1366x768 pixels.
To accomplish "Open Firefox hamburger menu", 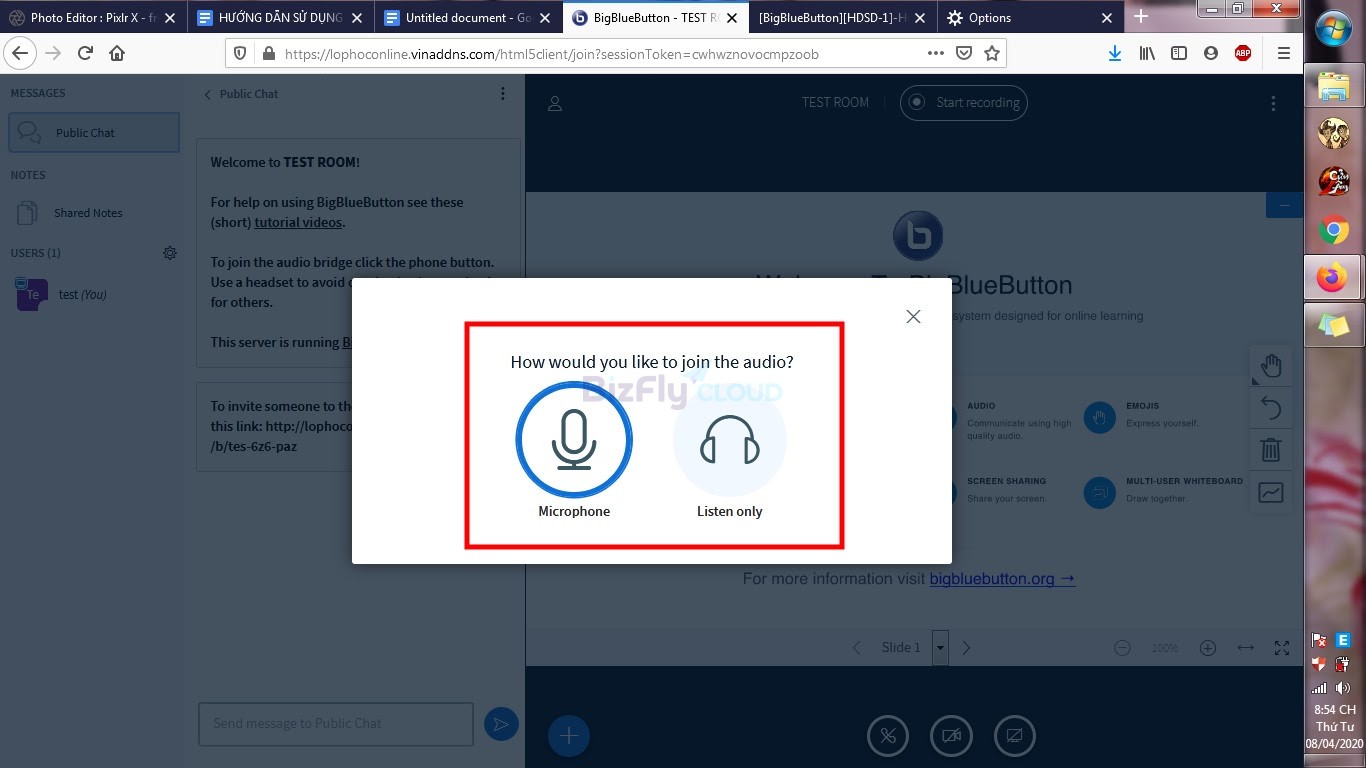I will [1284, 54].
